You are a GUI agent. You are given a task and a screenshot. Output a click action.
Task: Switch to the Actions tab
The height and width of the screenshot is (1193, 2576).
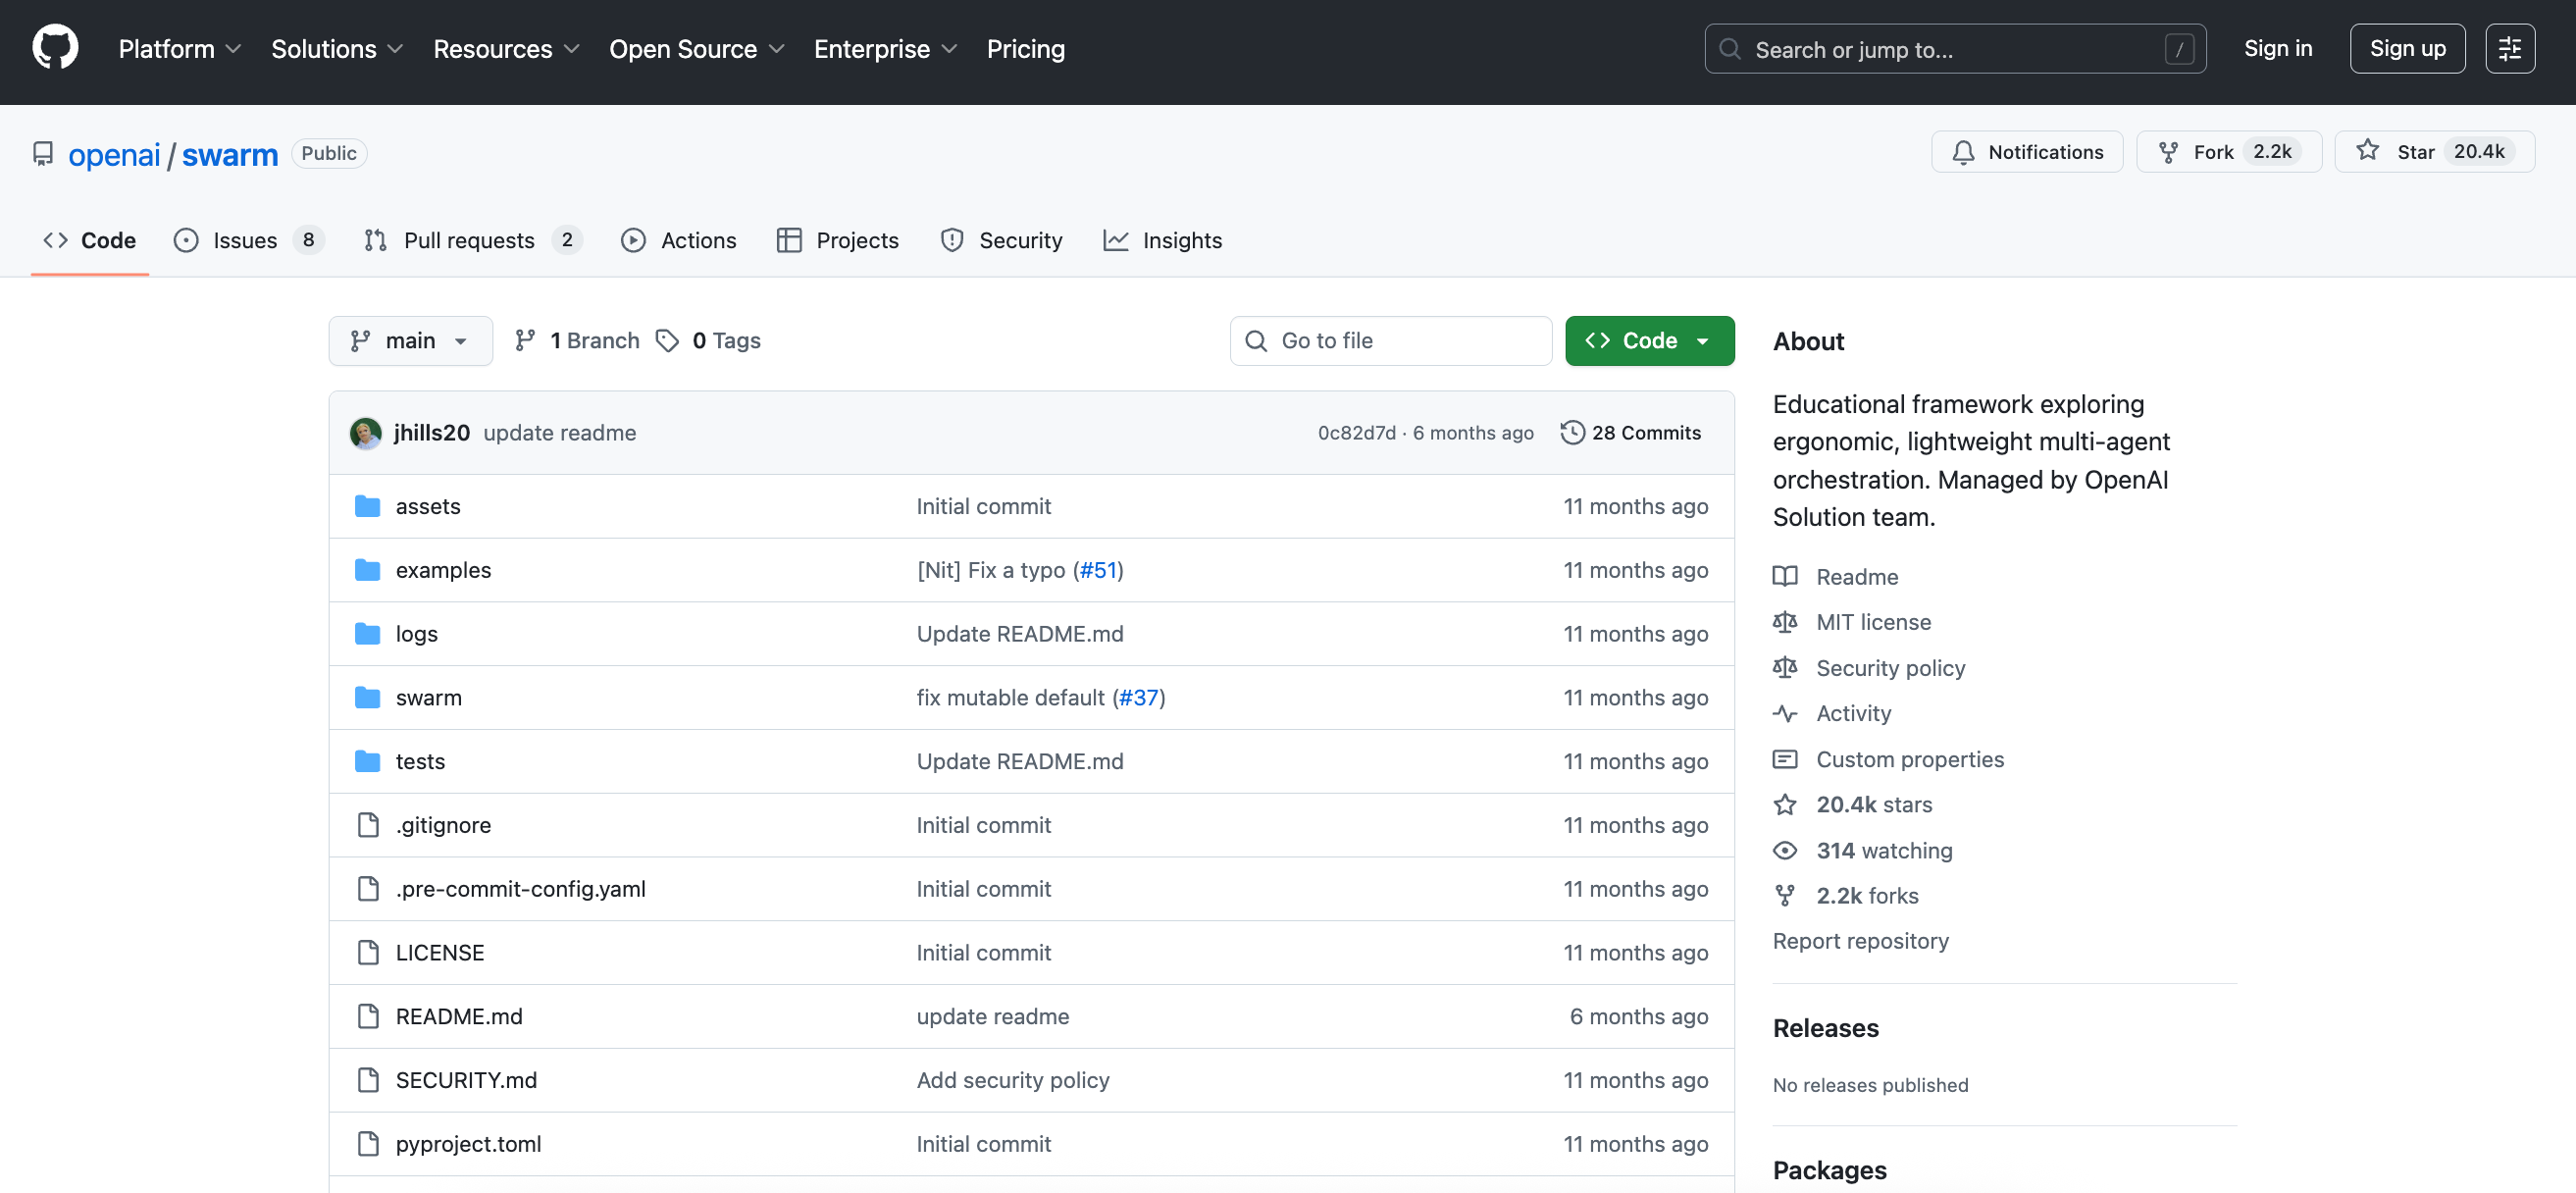[679, 240]
